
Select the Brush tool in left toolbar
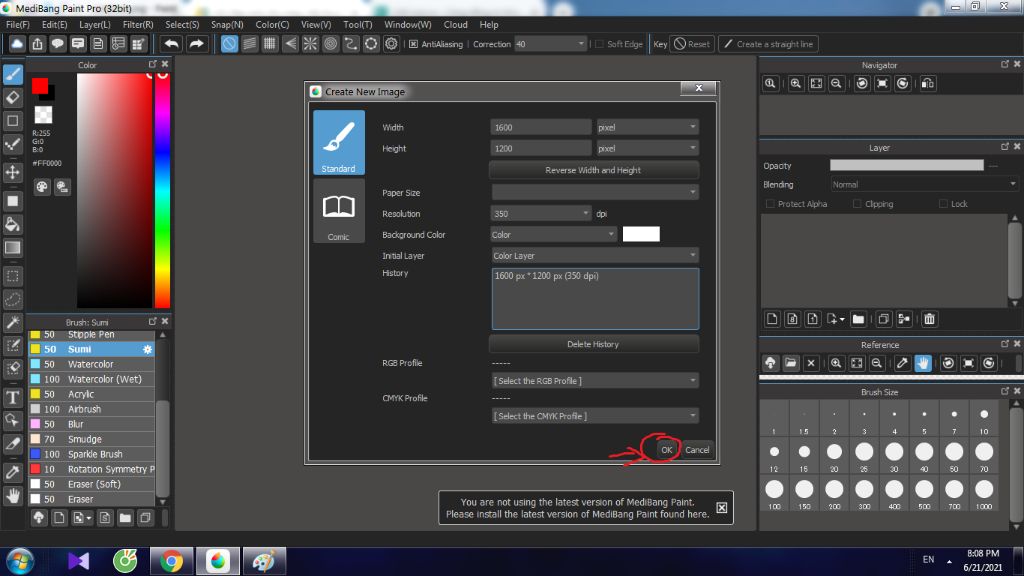12,74
